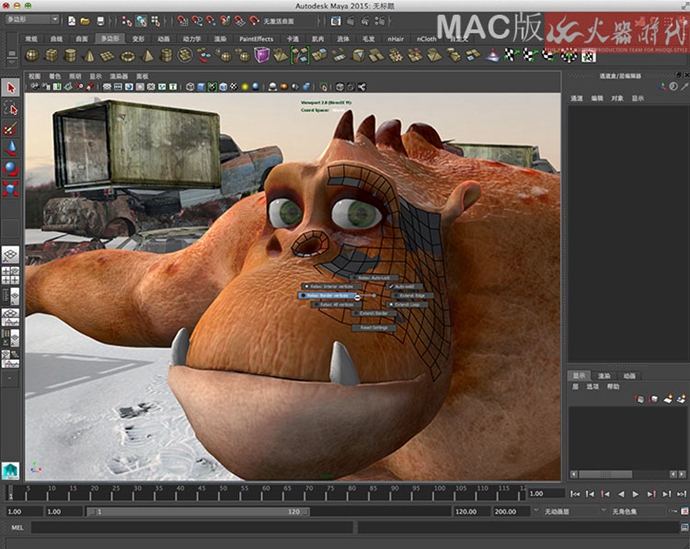Create a polygon torus from the shelf
Image resolution: width=690 pixels, height=549 pixels.
tap(128, 56)
